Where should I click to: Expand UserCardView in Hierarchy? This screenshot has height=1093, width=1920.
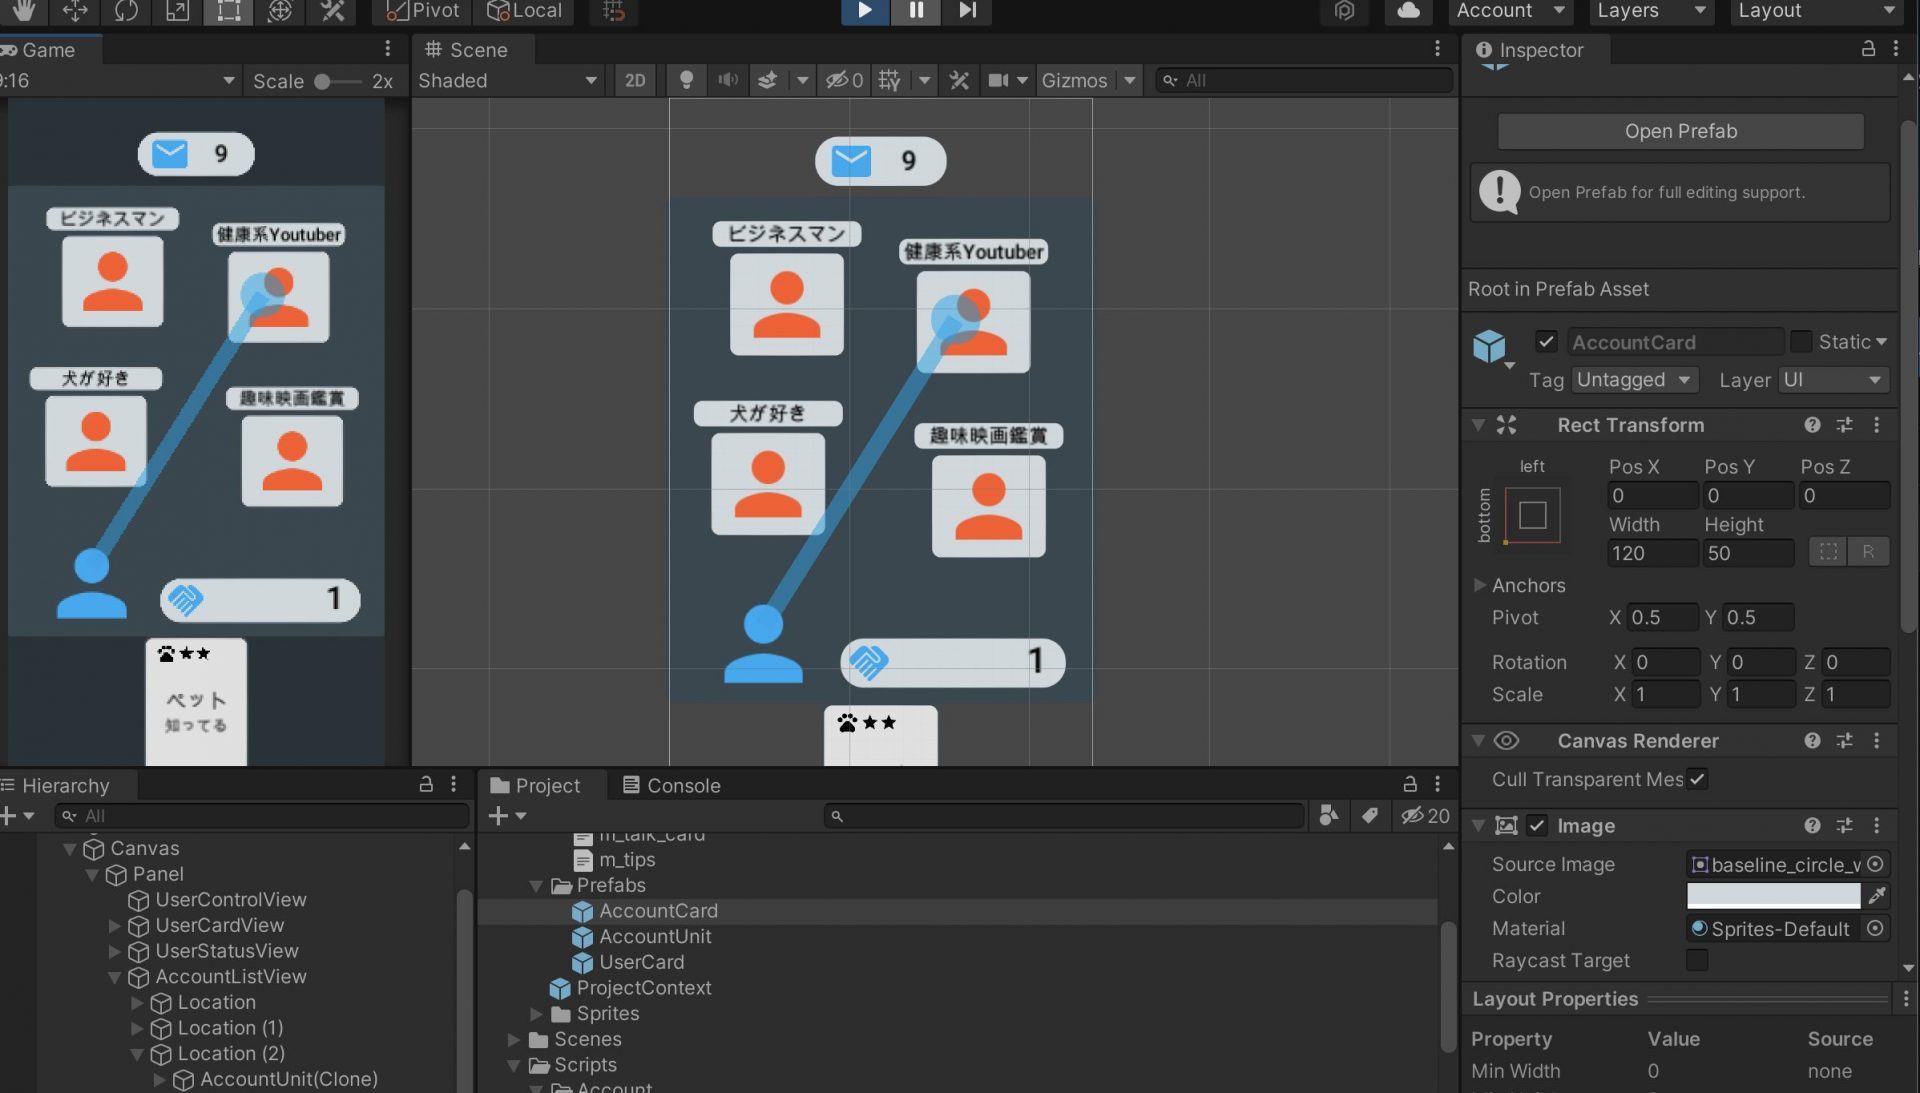(115, 926)
